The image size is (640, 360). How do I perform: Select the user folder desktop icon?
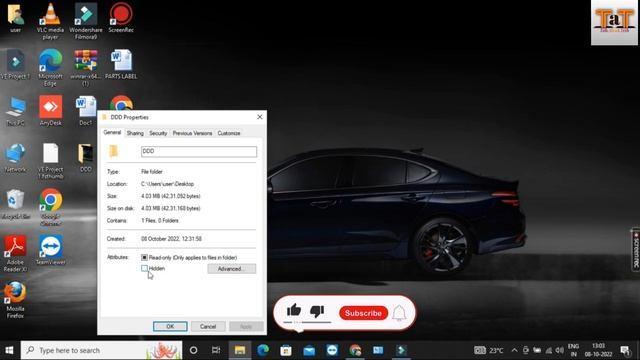(x=16, y=18)
